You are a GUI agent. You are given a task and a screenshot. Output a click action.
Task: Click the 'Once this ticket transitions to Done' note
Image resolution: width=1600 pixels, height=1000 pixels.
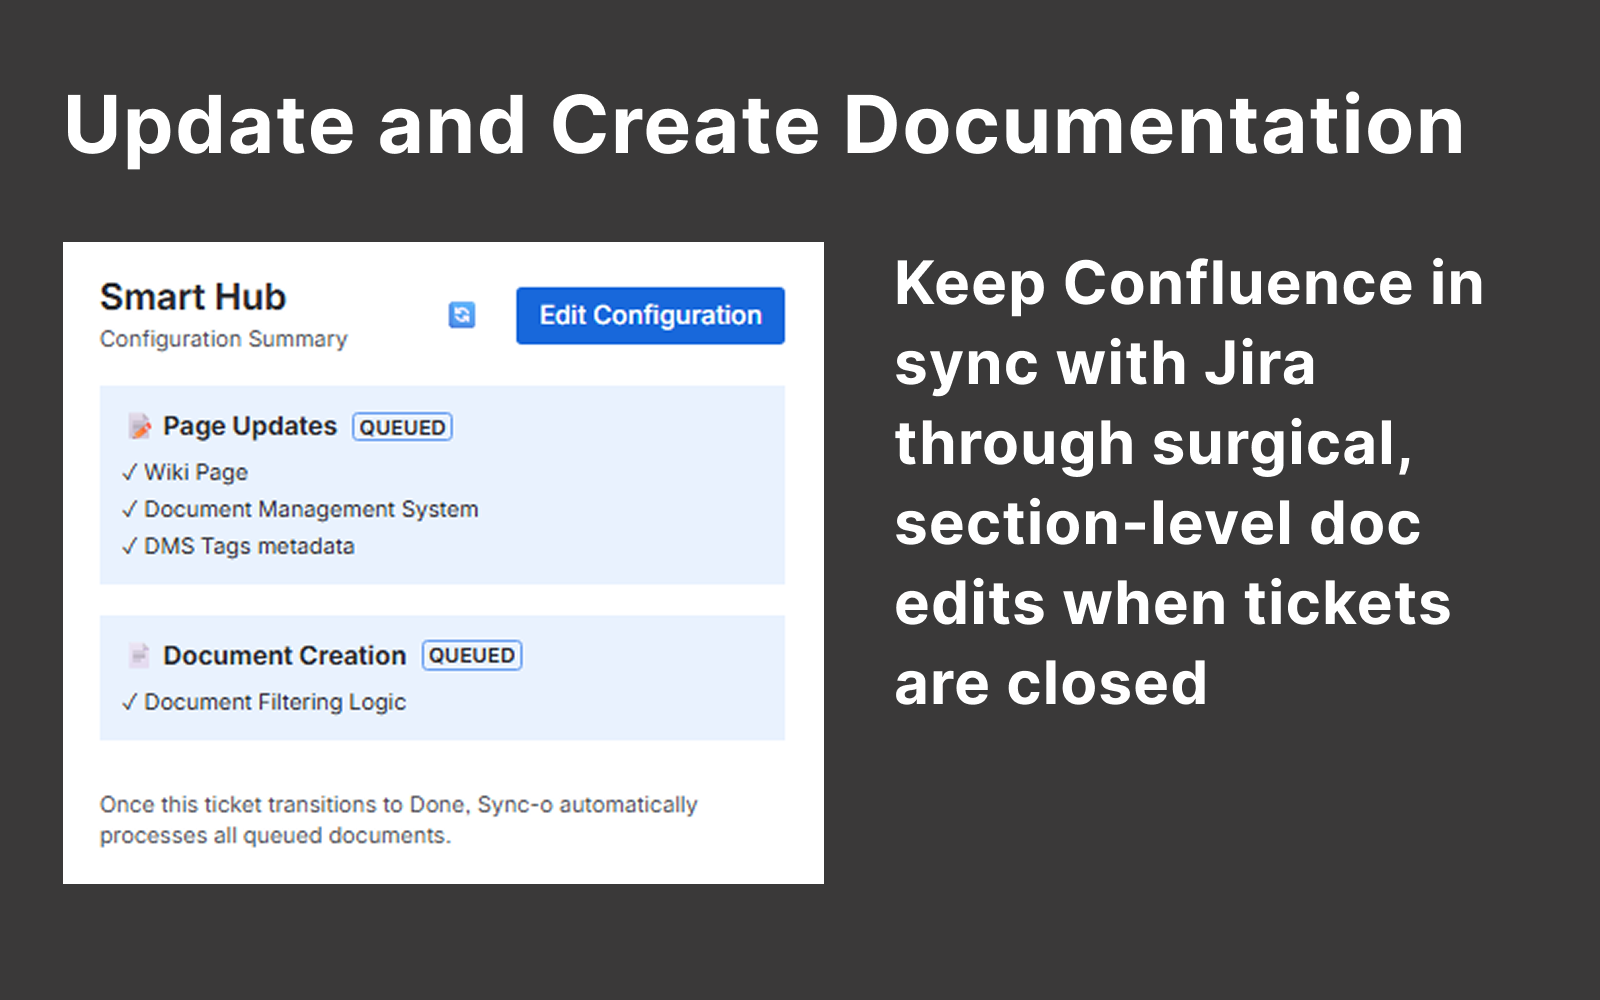(399, 820)
